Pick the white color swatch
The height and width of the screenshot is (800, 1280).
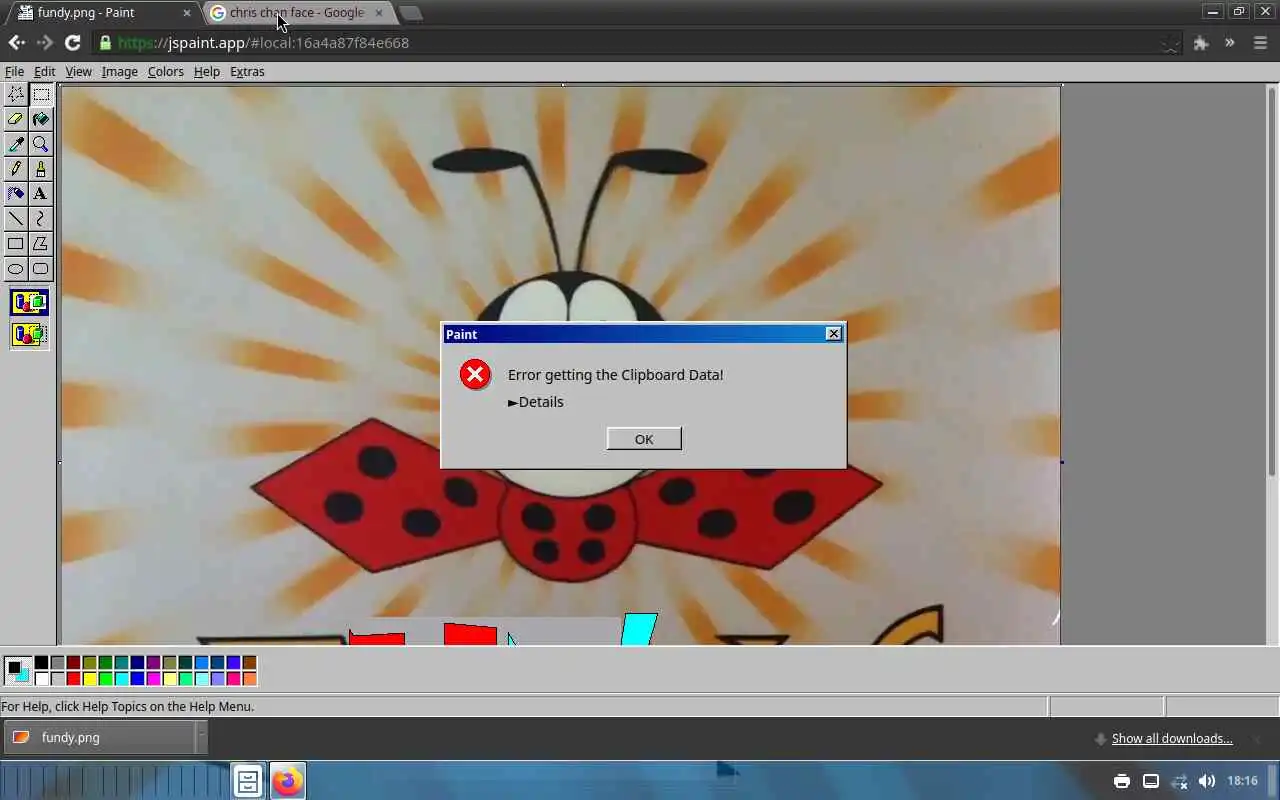coord(41,679)
